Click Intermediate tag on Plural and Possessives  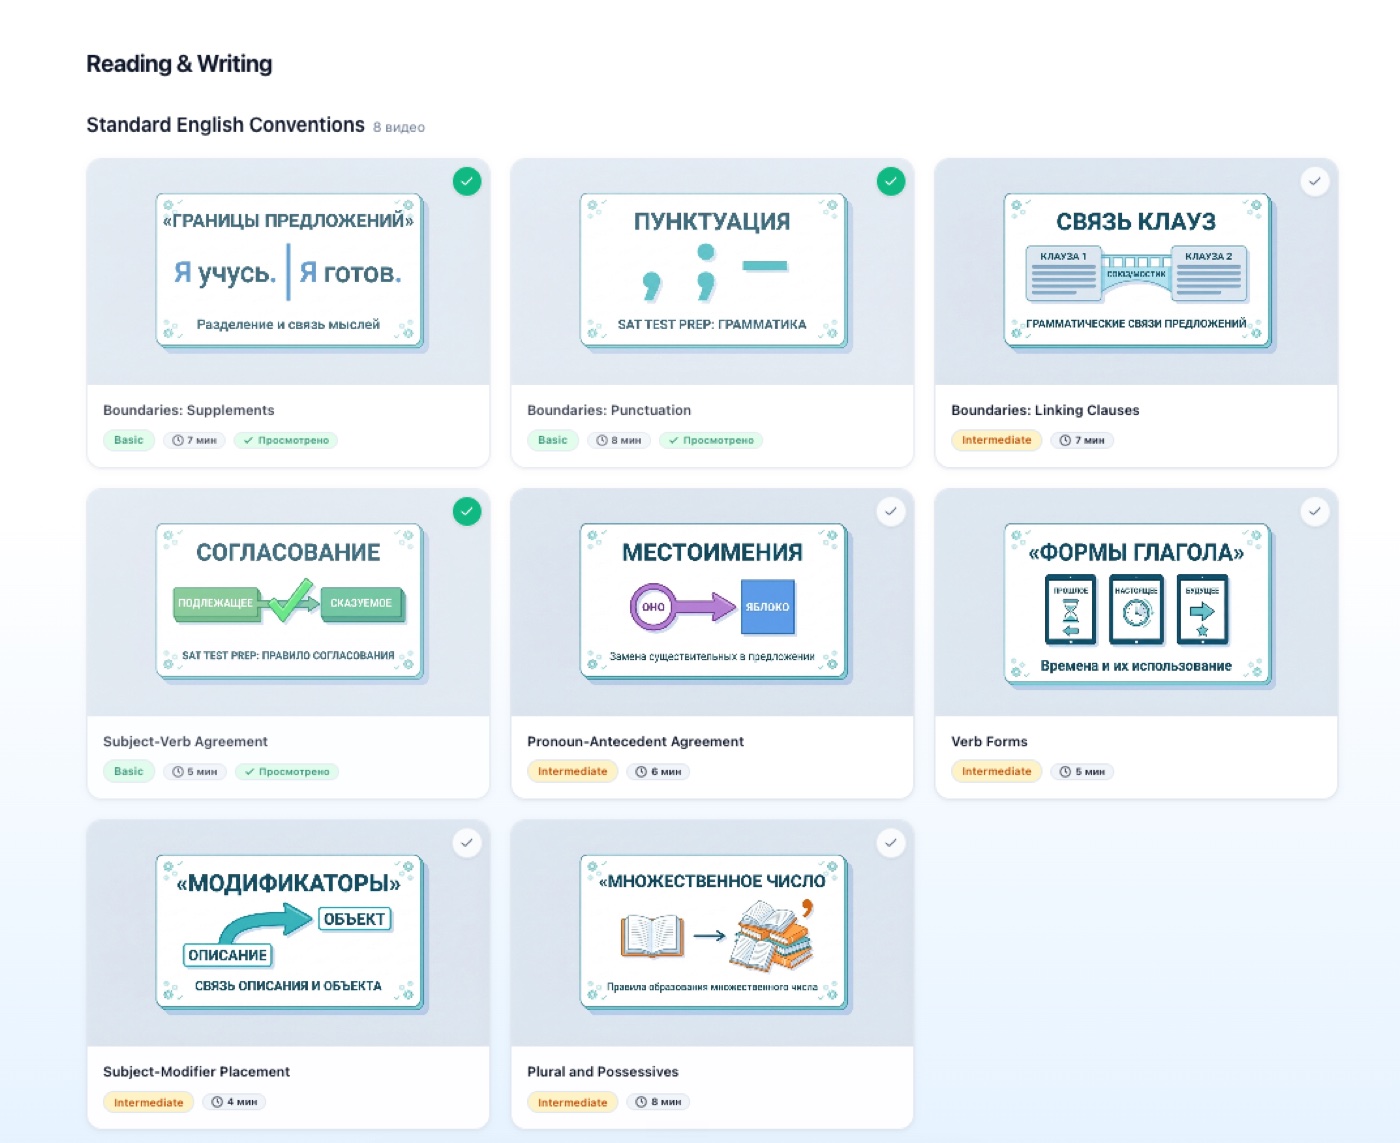click(572, 1102)
